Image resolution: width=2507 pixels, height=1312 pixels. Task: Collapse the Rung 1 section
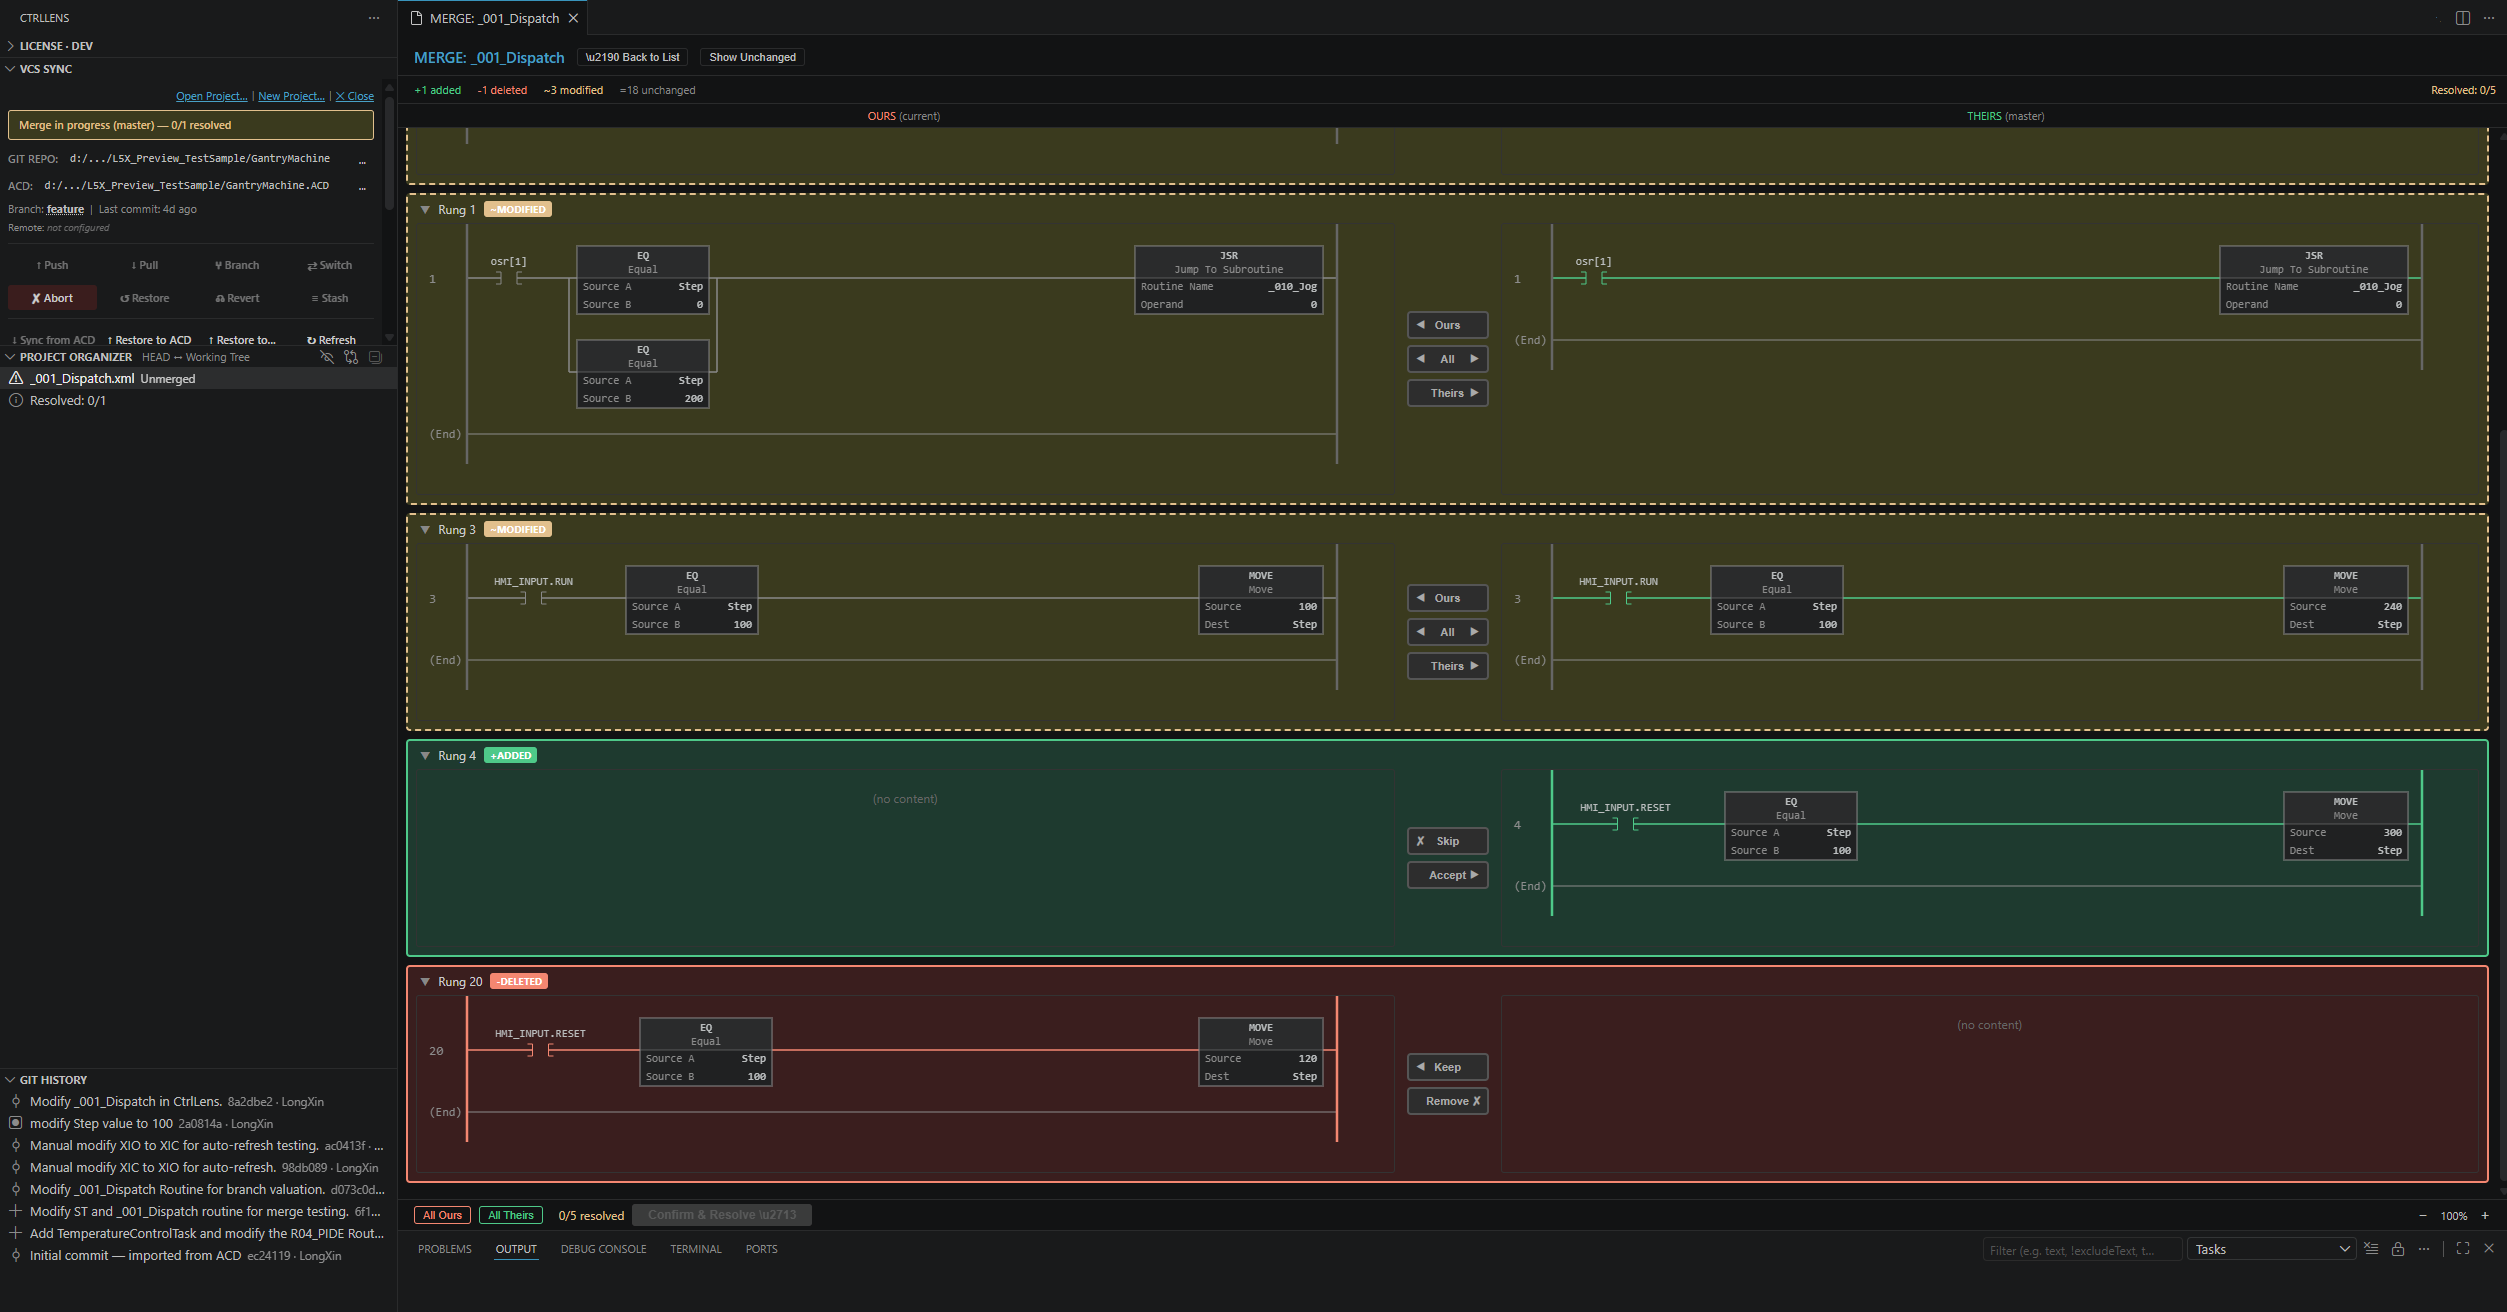tap(425, 210)
